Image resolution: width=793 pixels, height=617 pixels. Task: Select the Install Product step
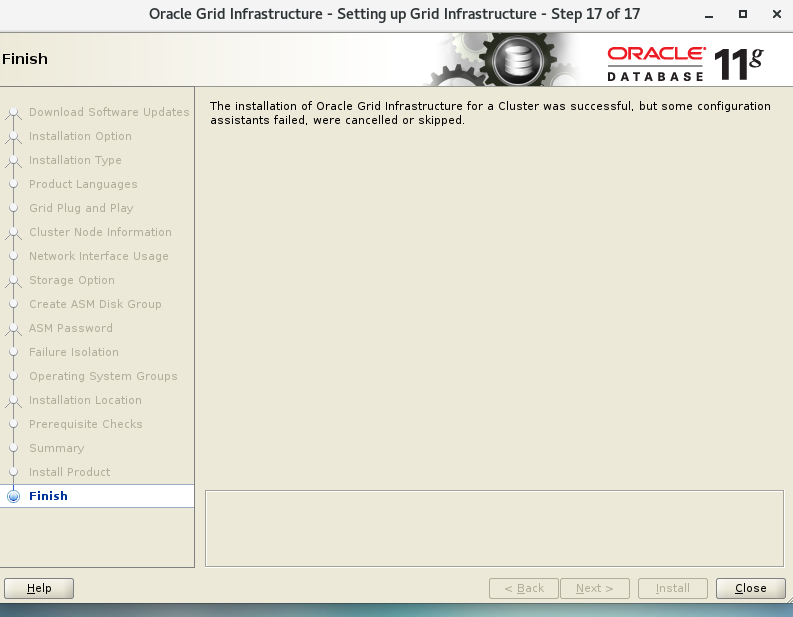click(x=69, y=472)
